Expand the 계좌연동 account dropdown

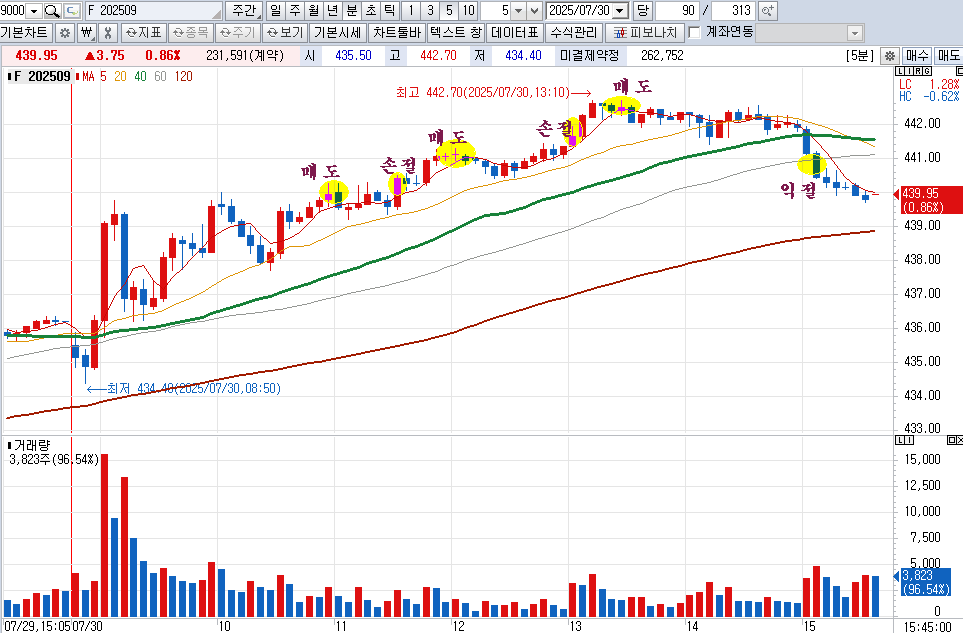pos(854,33)
